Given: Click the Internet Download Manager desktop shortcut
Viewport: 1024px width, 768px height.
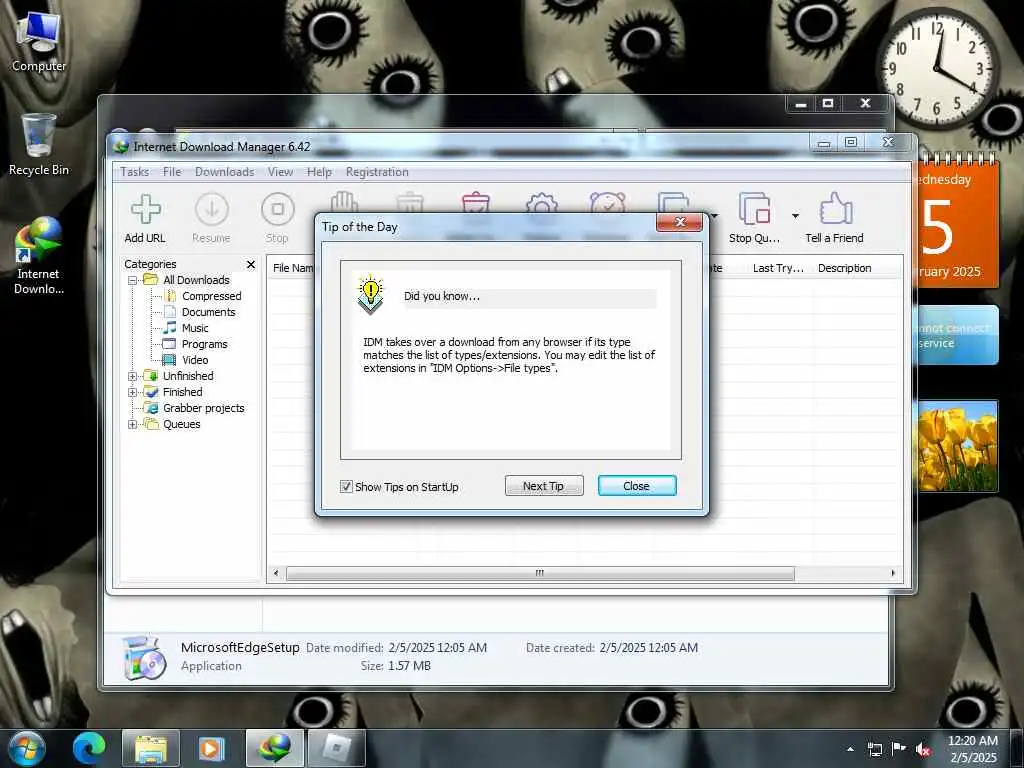Looking at the screenshot, I should point(39,256).
